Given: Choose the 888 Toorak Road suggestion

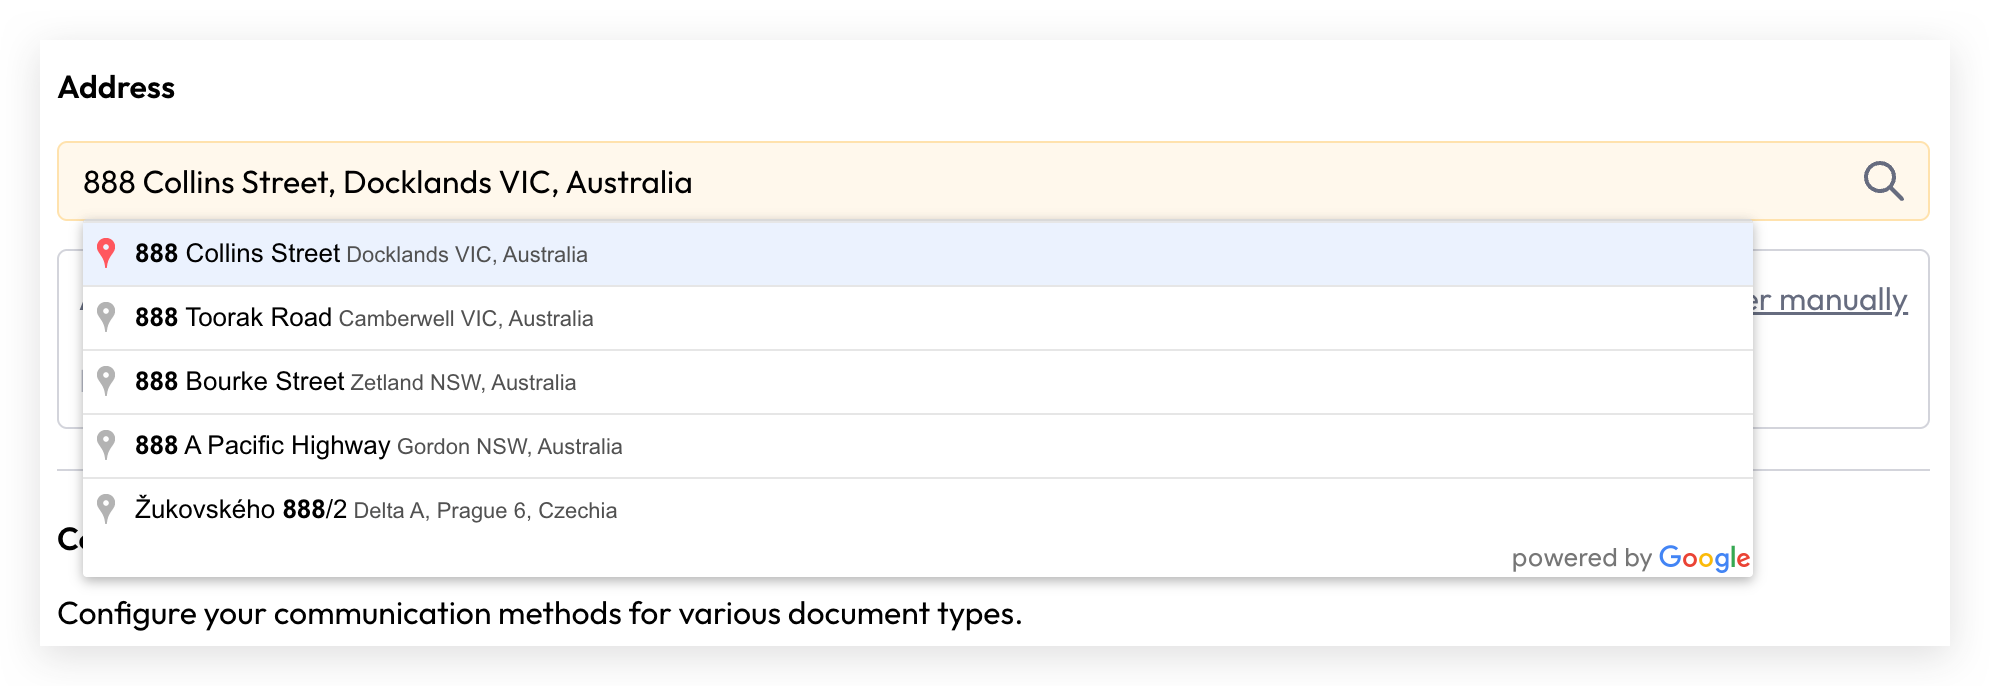Looking at the screenshot, I should tap(918, 318).
